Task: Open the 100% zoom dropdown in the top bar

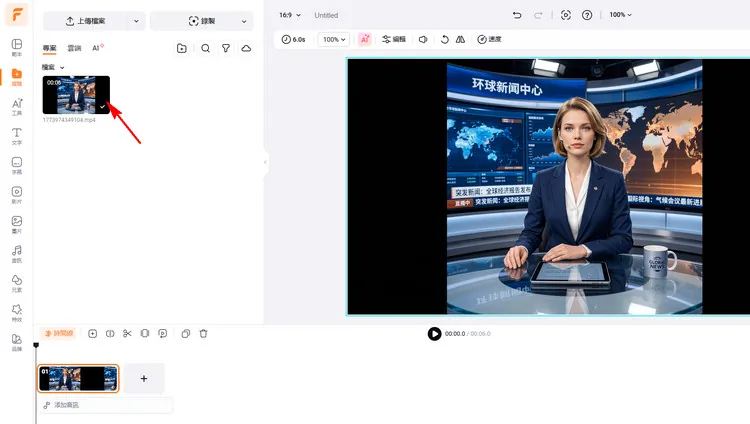Action: (622, 15)
